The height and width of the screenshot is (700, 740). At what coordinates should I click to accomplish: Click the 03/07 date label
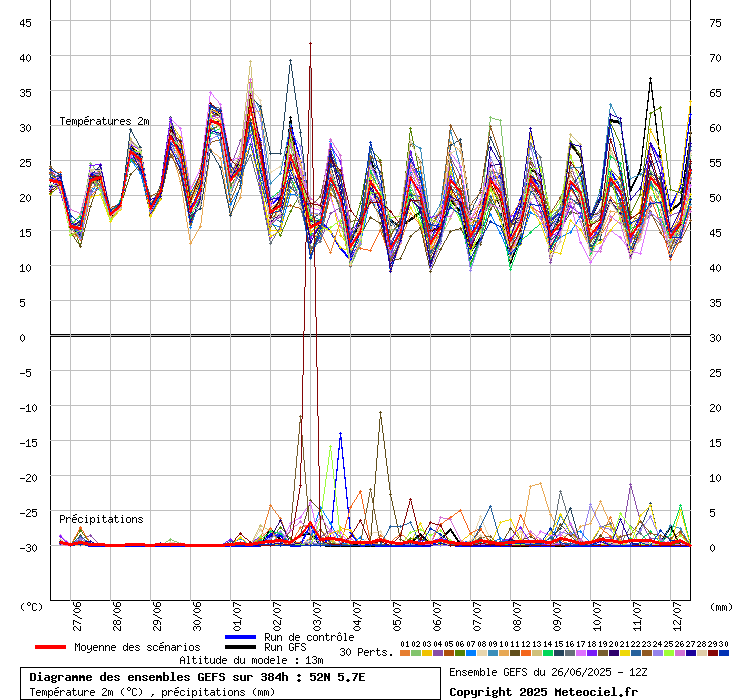pyautogui.click(x=317, y=616)
